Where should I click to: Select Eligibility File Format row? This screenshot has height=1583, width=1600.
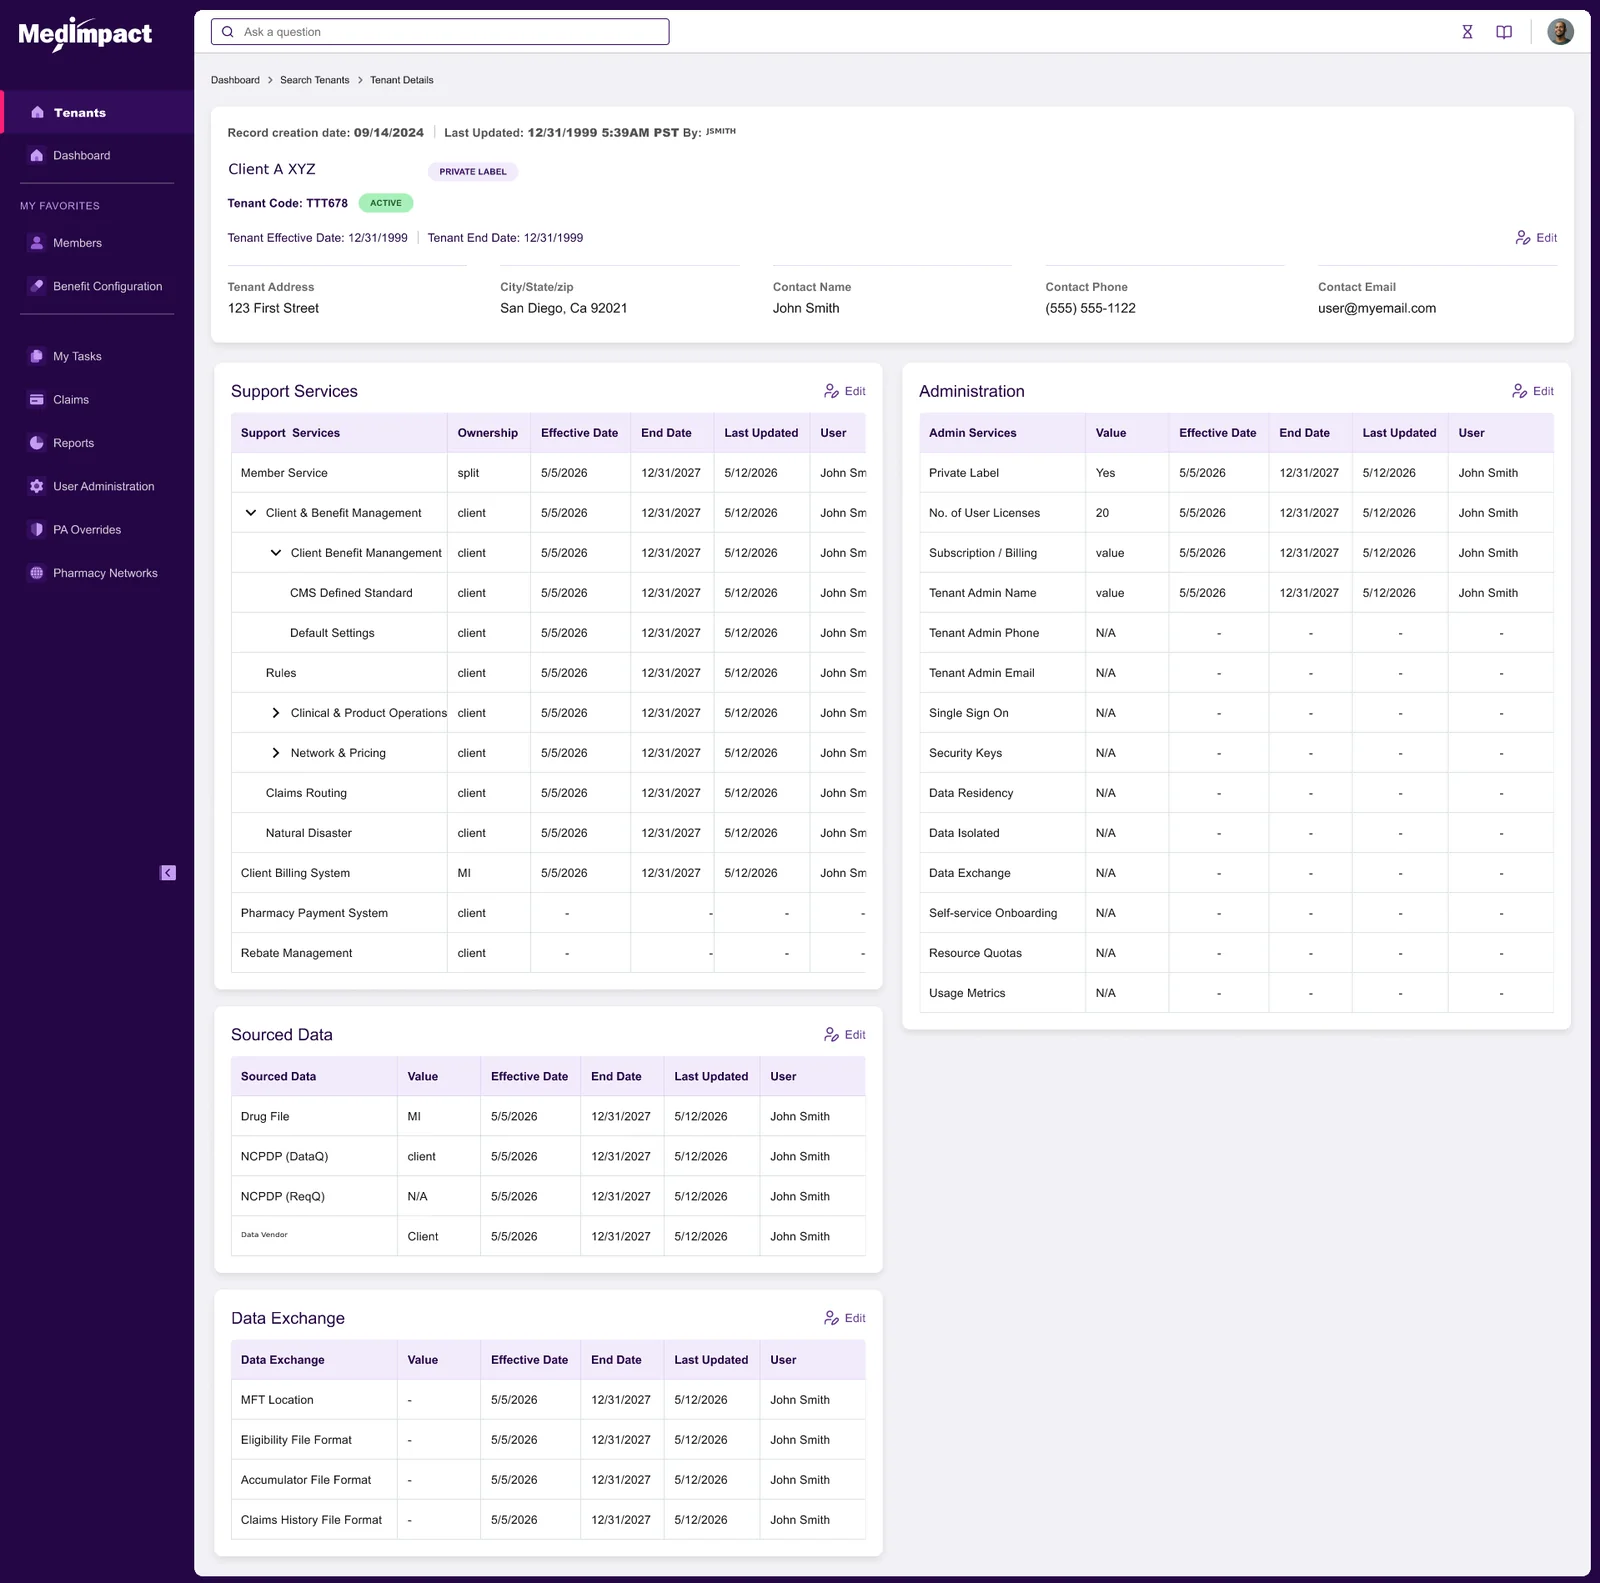548,1440
